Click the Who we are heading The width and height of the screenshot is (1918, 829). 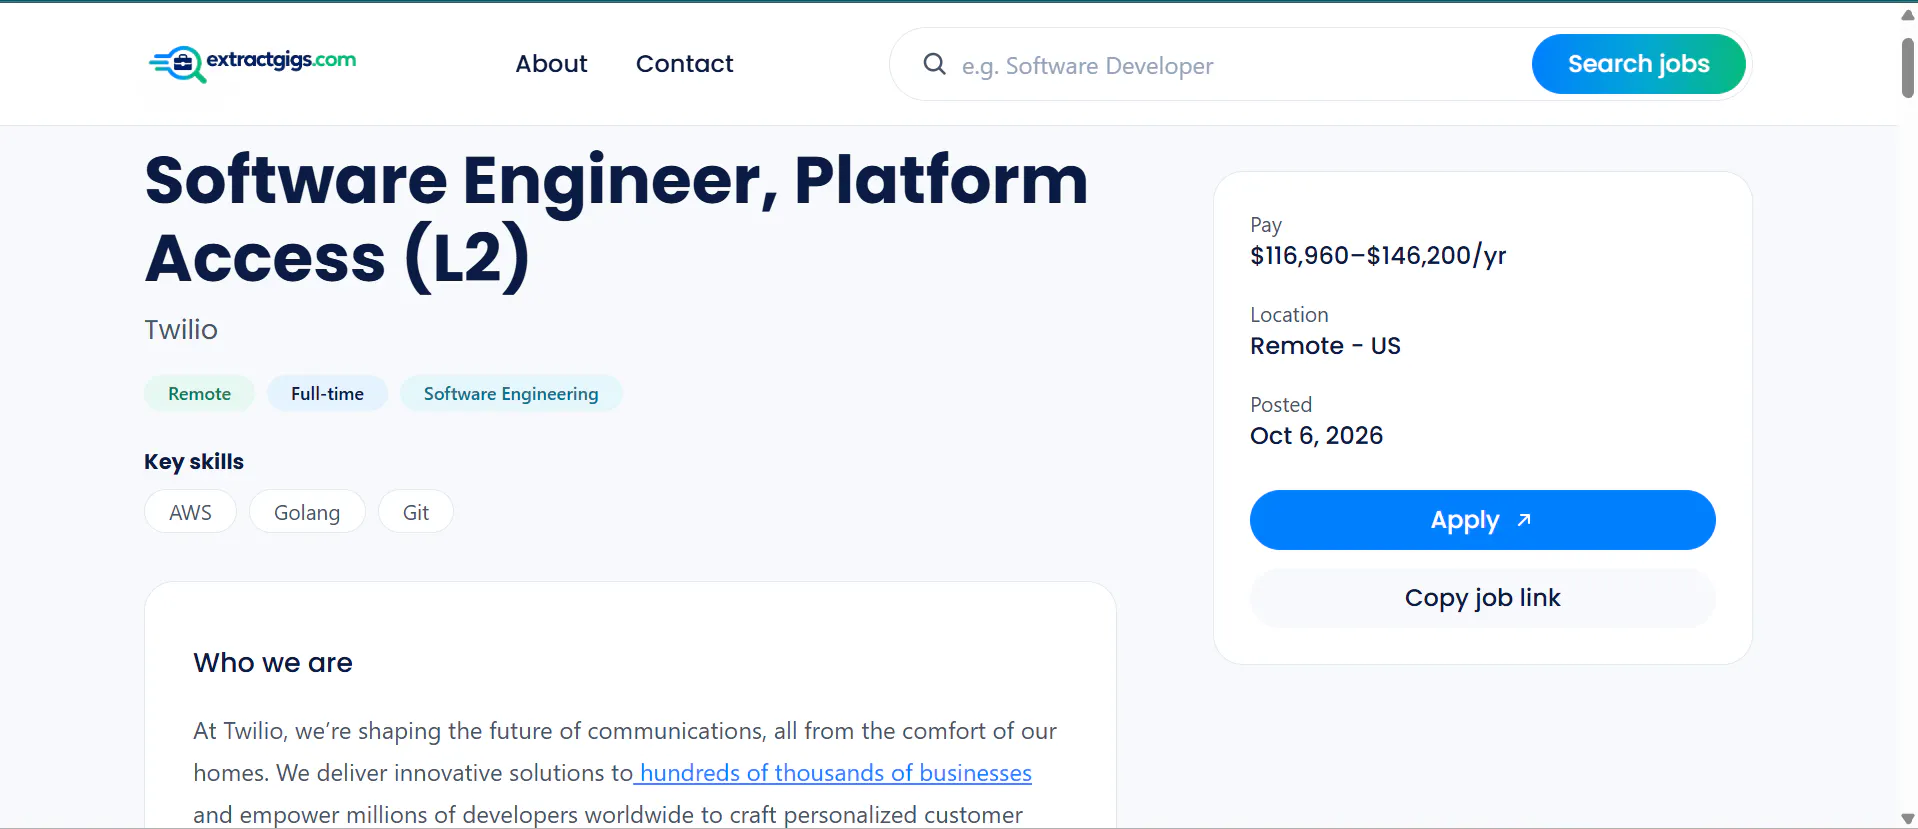pyautogui.click(x=273, y=663)
